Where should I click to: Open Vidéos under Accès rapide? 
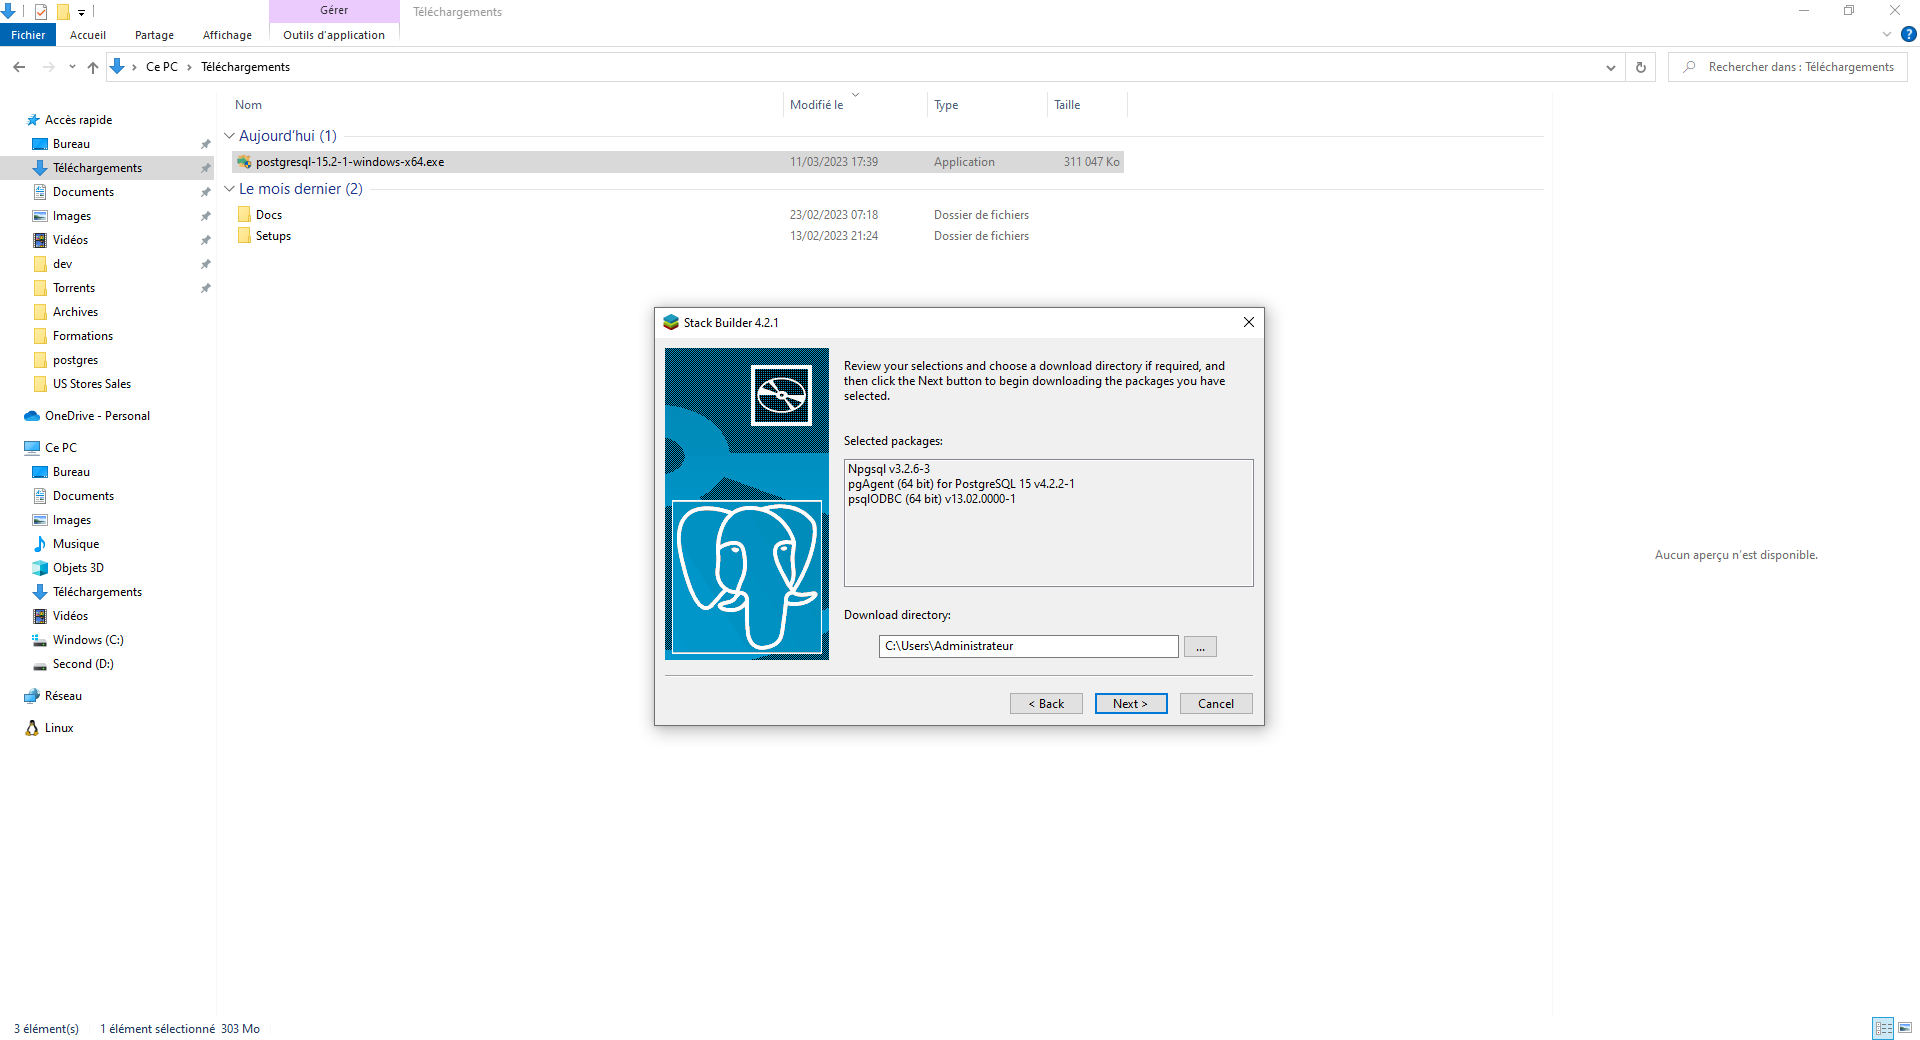(x=70, y=240)
